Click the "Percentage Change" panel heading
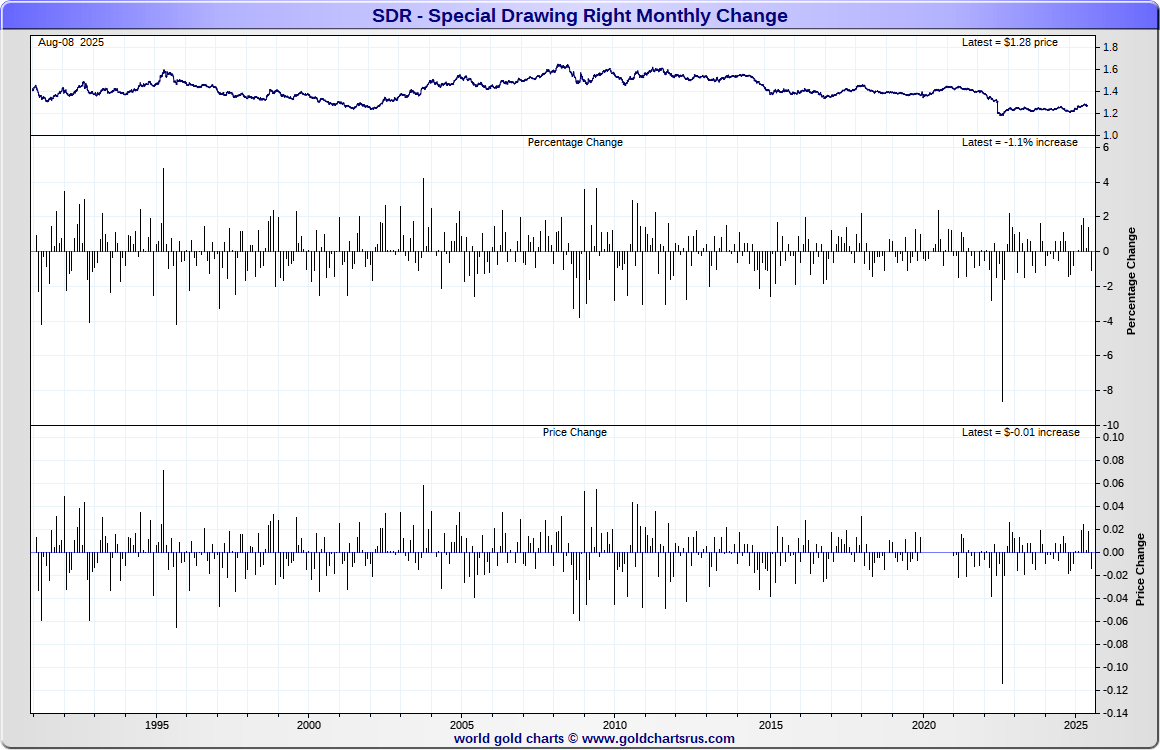The width and height of the screenshot is (1160, 750). click(x=575, y=143)
